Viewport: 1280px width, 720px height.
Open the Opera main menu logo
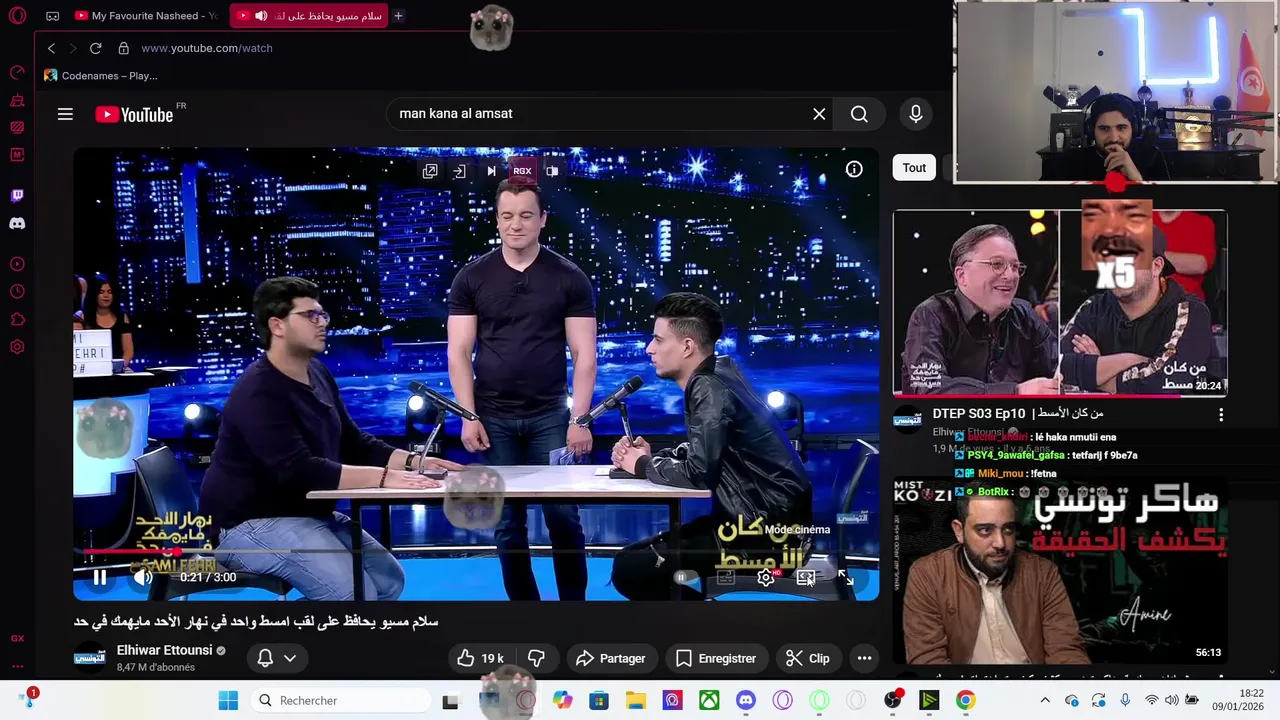17,16
